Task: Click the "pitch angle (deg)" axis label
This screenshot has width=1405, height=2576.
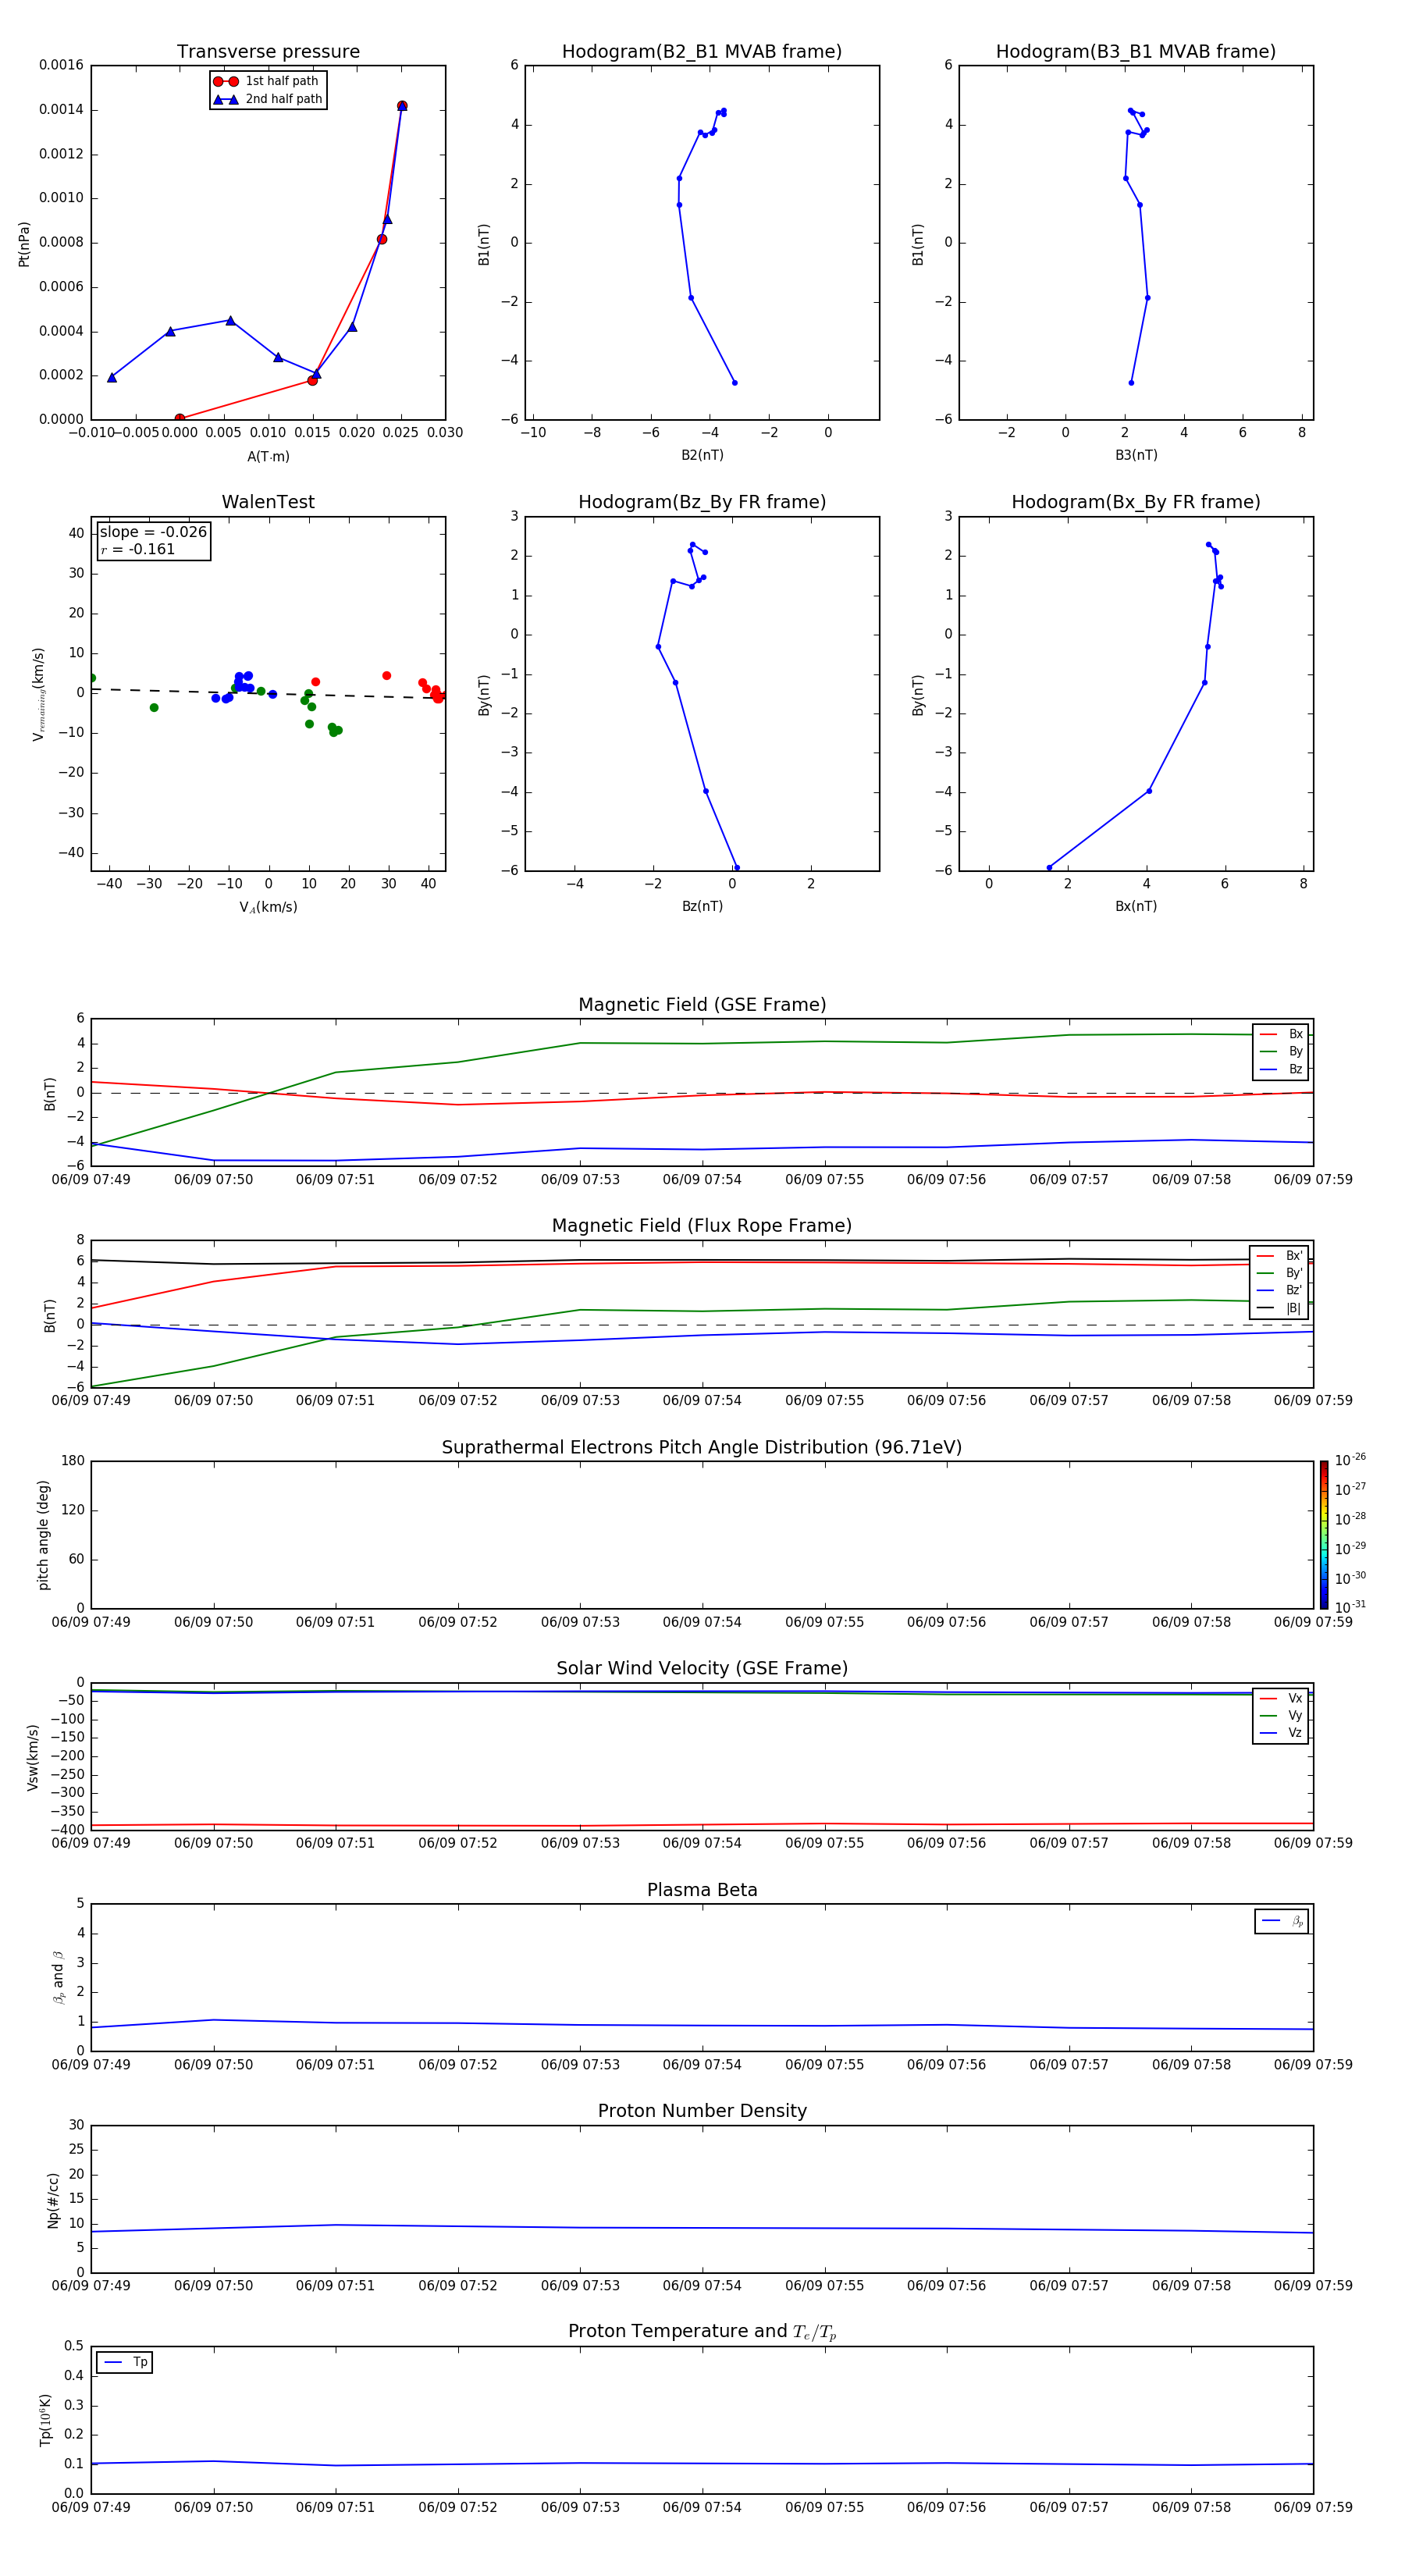Action: click(x=43, y=1534)
